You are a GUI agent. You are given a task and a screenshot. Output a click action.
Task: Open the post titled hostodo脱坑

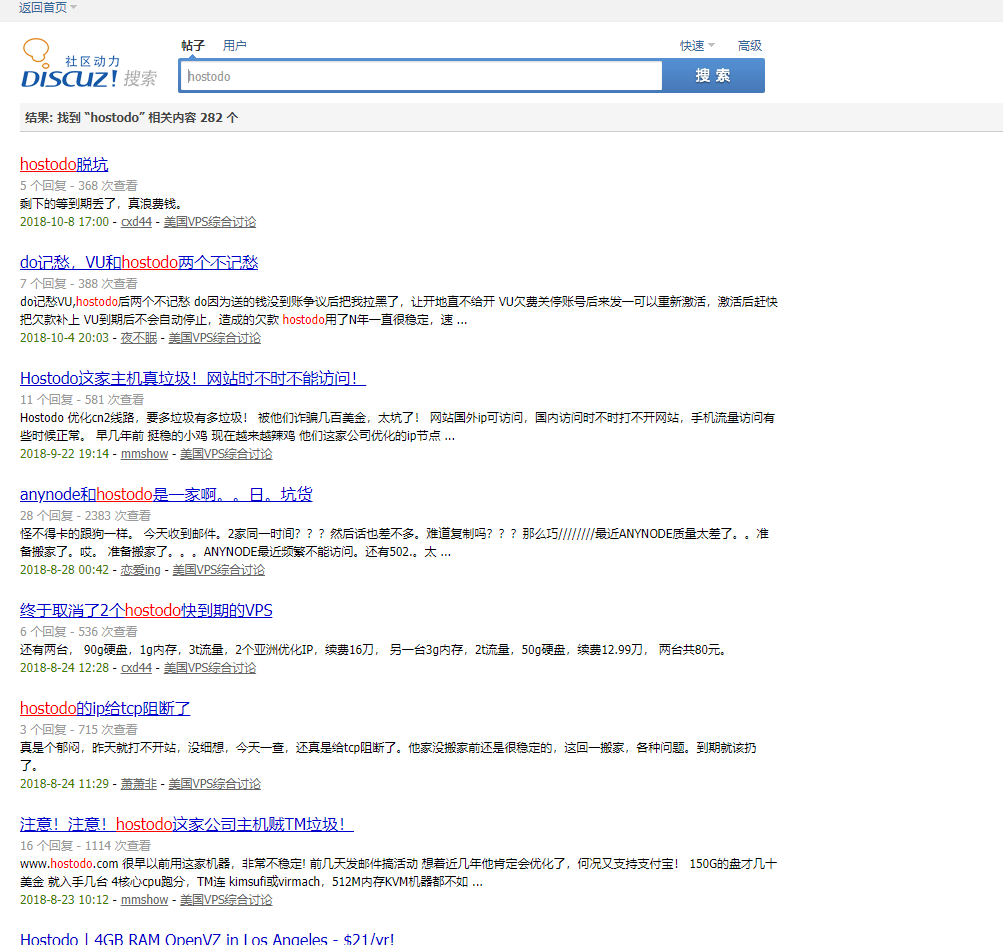pos(64,164)
